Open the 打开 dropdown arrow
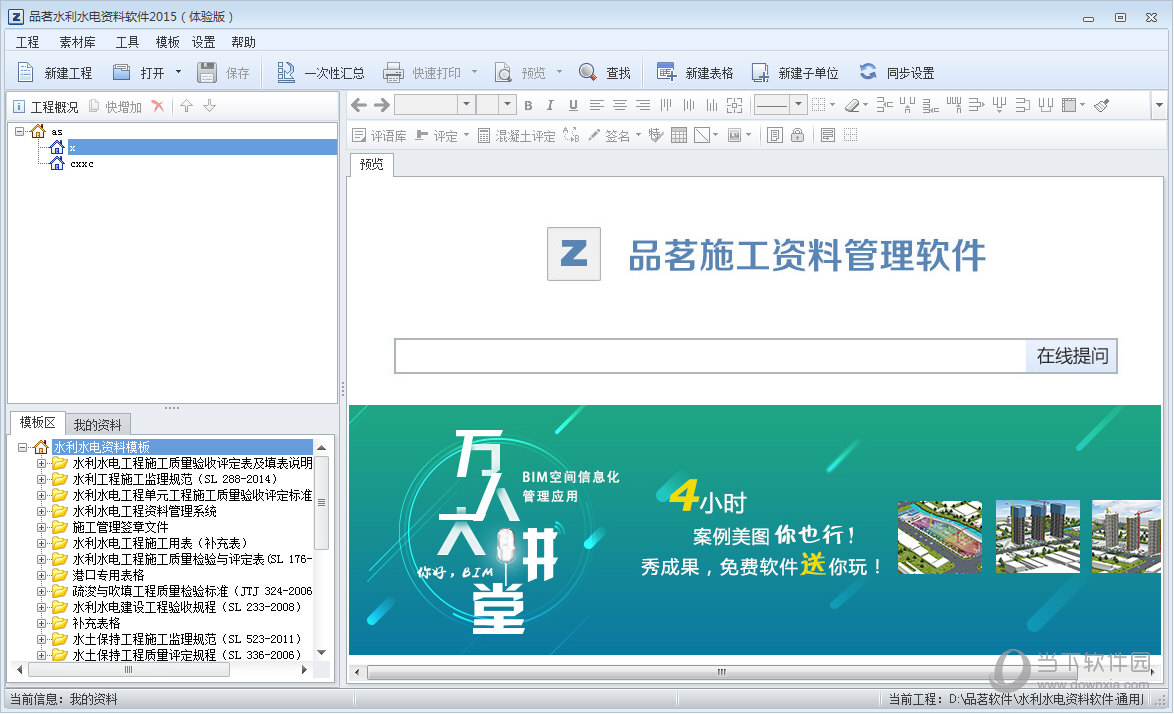1174x714 pixels. (x=179, y=72)
